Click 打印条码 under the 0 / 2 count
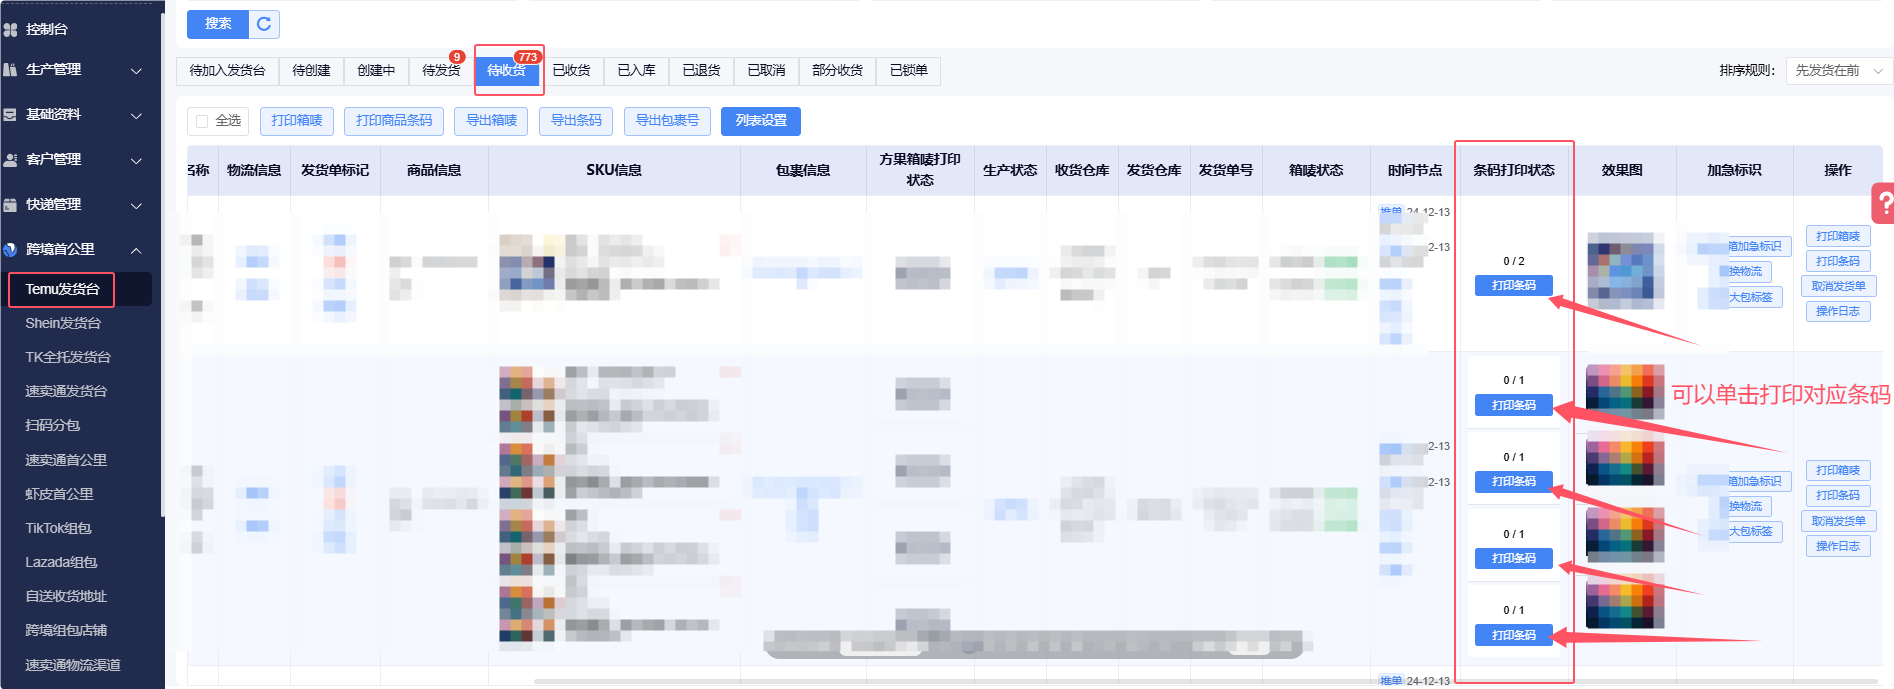1894x689 pixels. coord(1514,286)
